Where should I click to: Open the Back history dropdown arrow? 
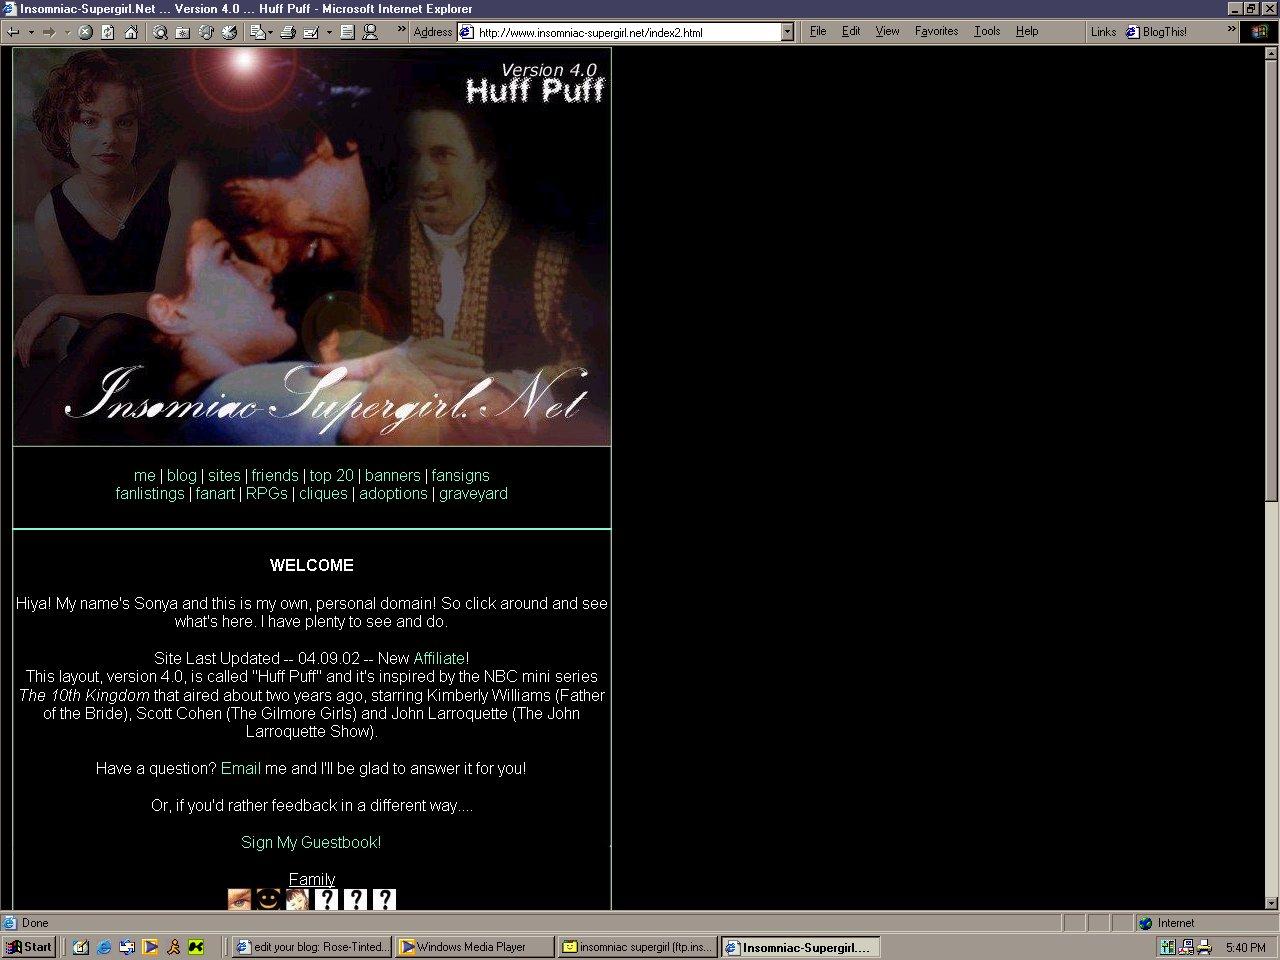click(31, 32)
